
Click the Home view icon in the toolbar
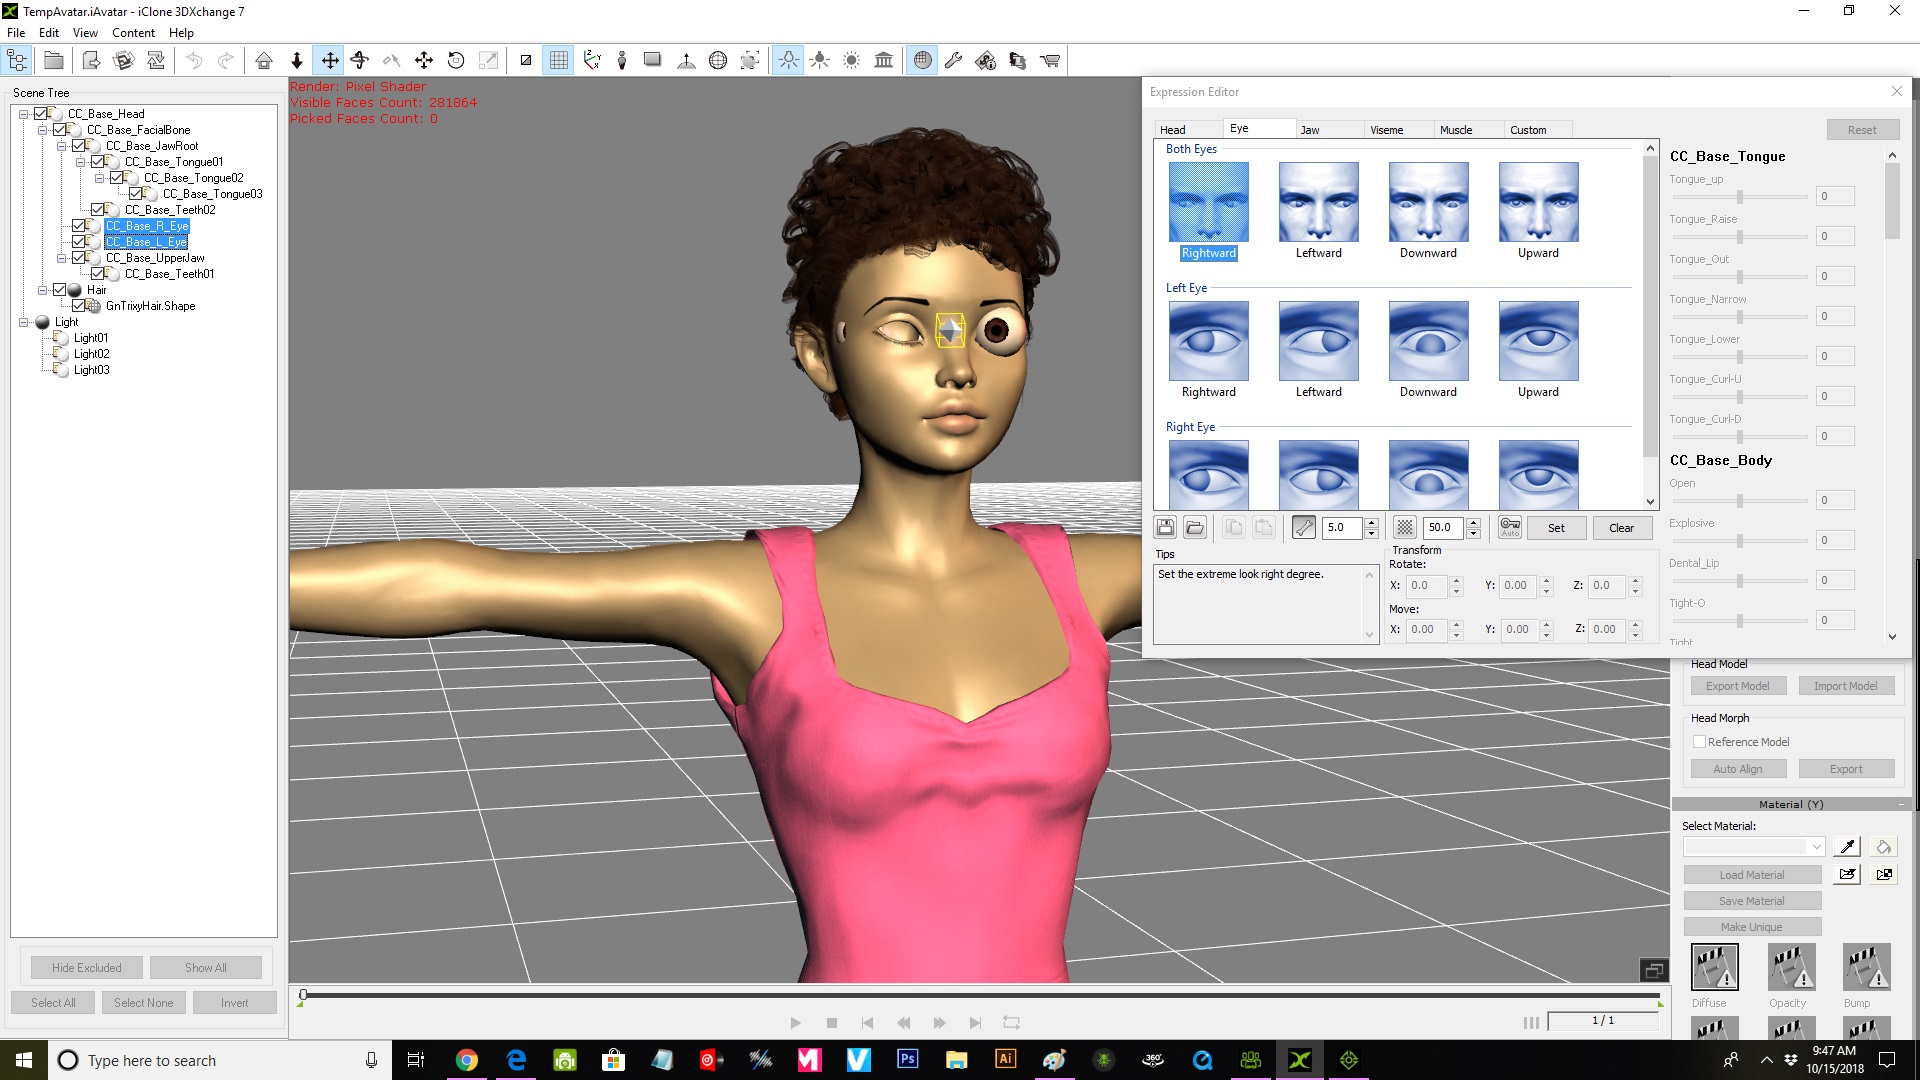click(264, 61)
